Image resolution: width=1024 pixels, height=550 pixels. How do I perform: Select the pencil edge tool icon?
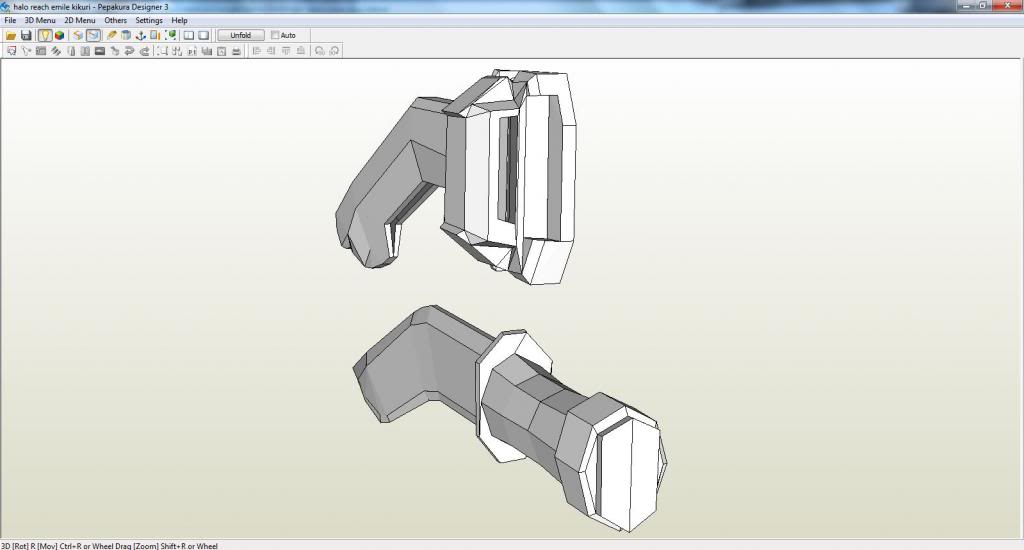click(111, 35)
